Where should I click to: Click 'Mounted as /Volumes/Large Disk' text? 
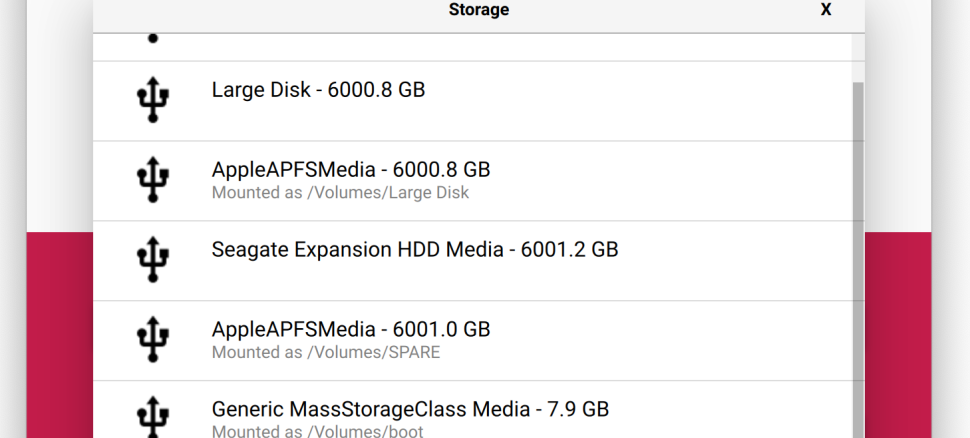(x=340, y=192)
